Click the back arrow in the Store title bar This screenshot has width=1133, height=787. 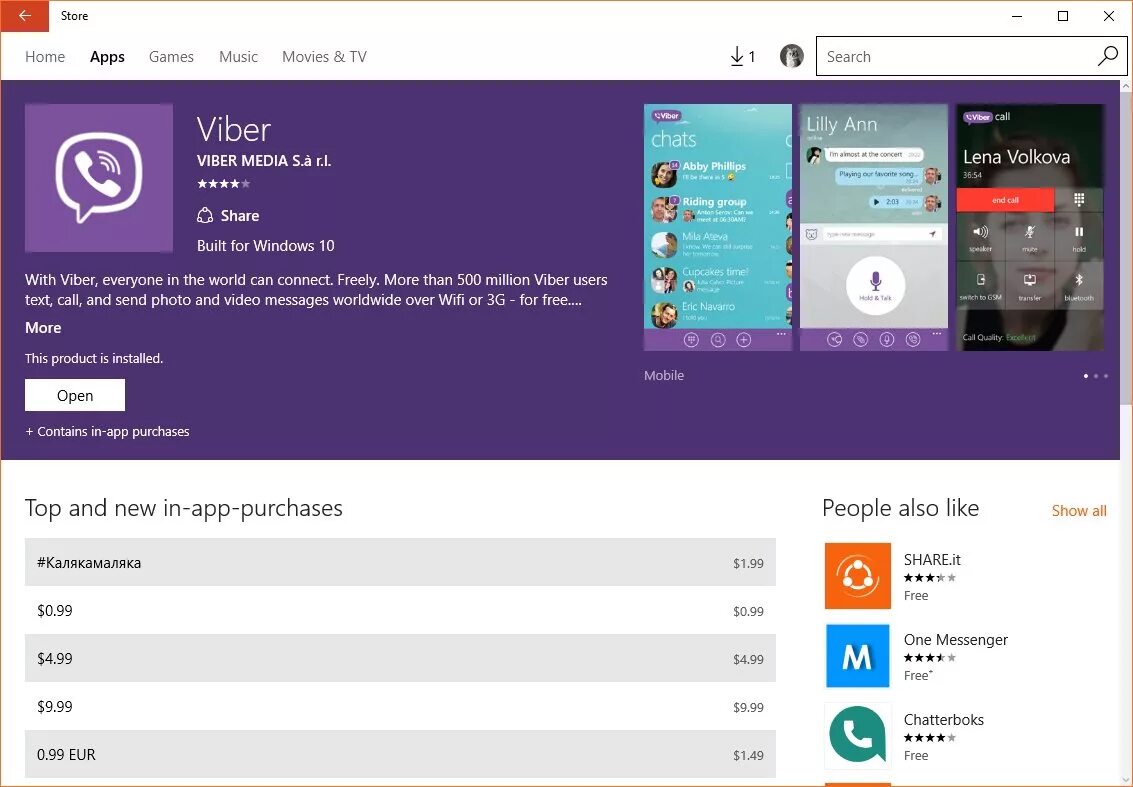[25, 16]
